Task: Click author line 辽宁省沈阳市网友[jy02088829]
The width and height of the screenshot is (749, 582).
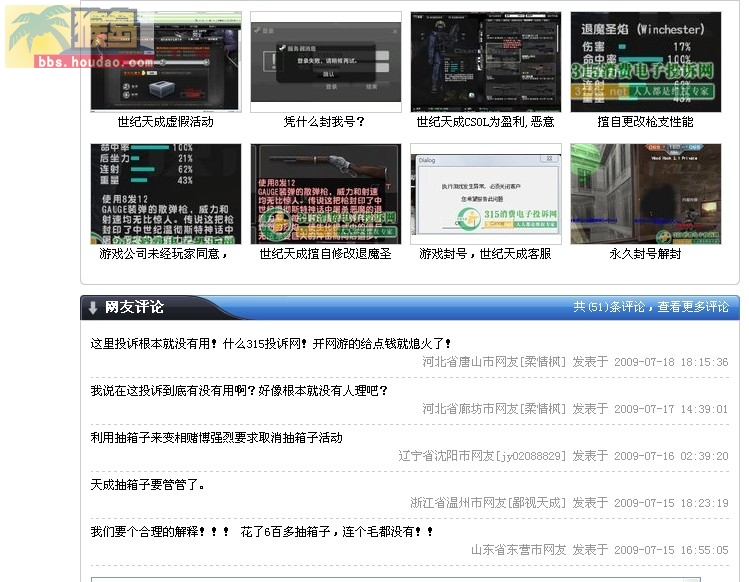Action: [482, 456]
